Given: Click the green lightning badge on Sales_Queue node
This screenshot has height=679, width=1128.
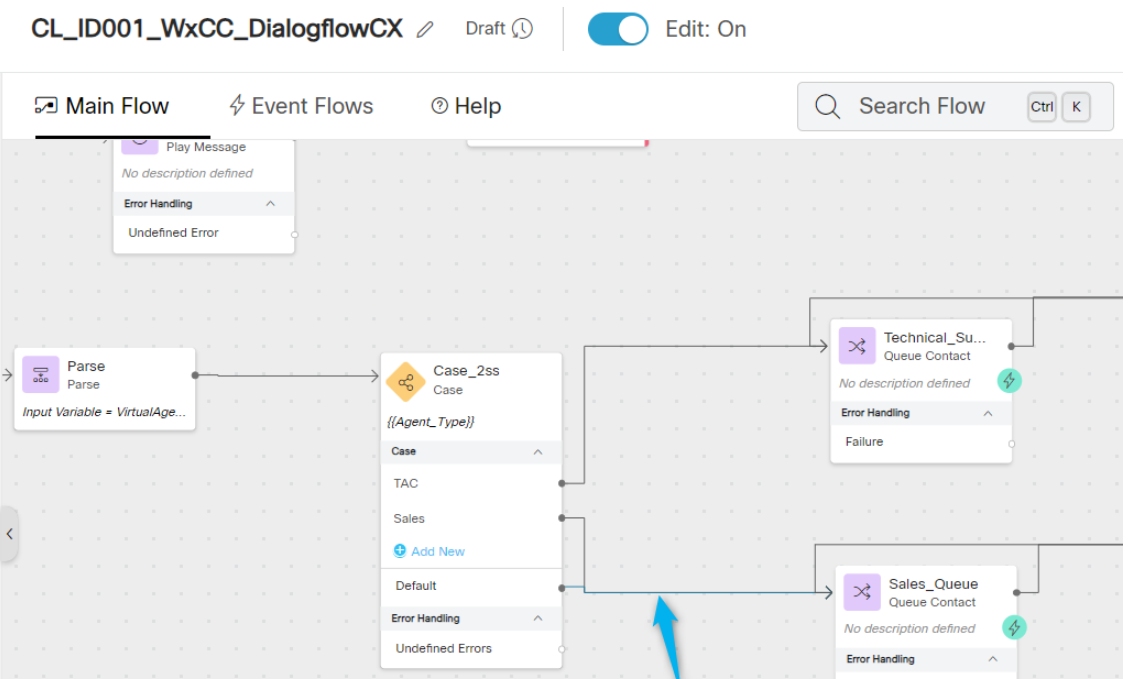Looking at the screenshot, I should (x=1014, y=627).
